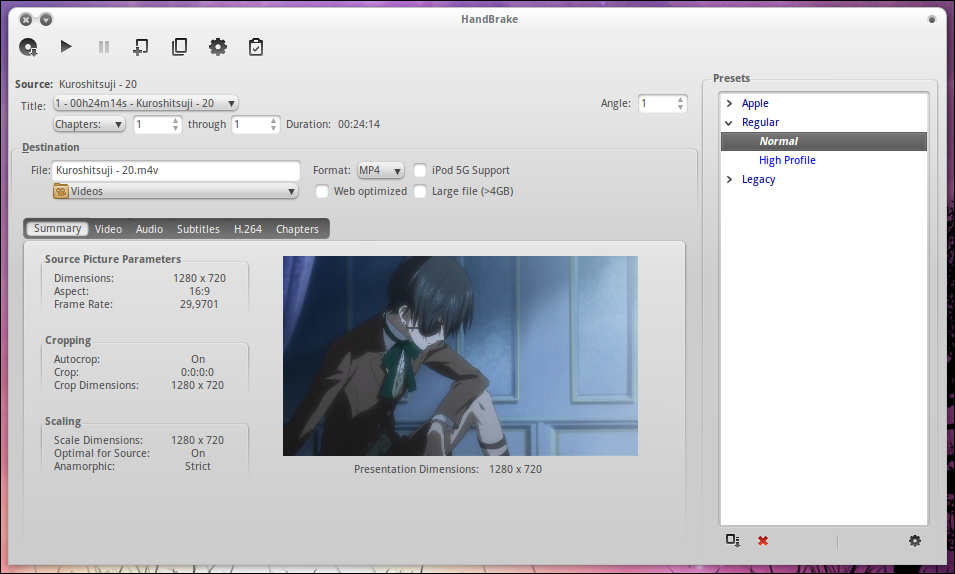Click the Aspect value 16:9

click(x=200, y=291)
